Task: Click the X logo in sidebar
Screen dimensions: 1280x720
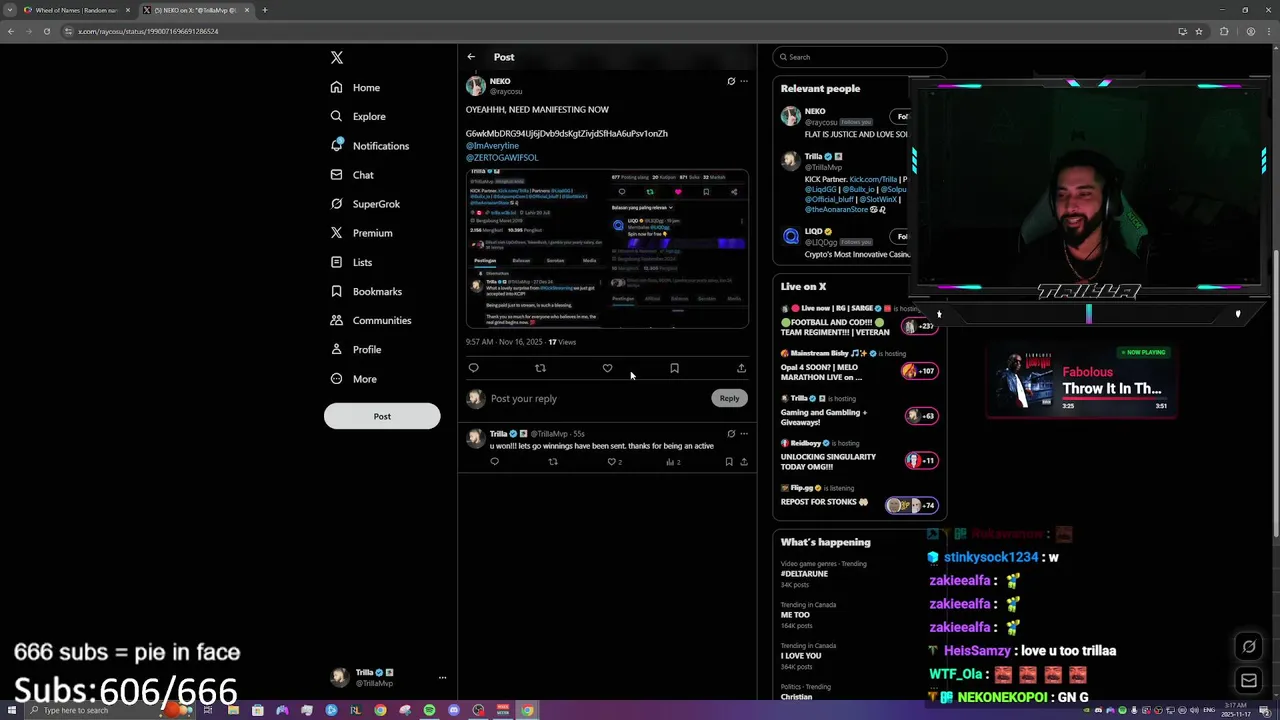Action: (x=337, y=58)
